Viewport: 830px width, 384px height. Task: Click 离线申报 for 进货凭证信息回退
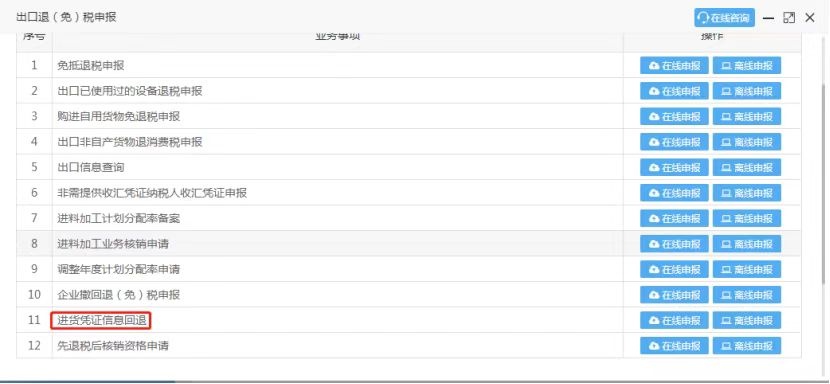tap(746, 320)
